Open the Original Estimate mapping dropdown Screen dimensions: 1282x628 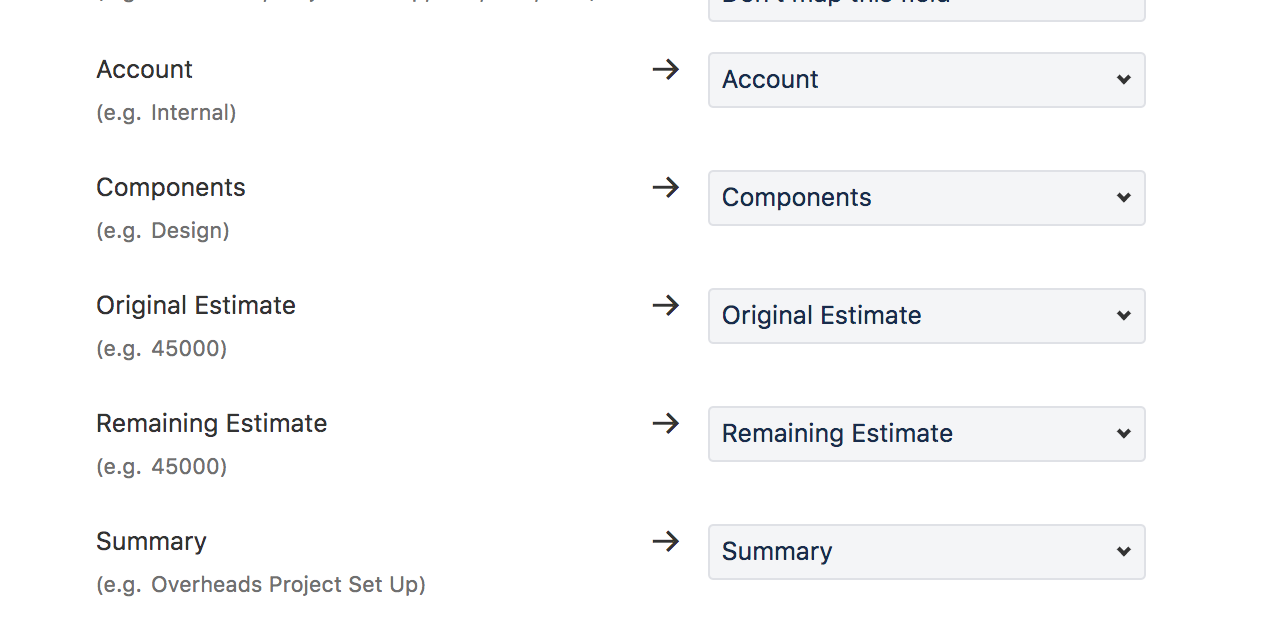coord(926,316)
